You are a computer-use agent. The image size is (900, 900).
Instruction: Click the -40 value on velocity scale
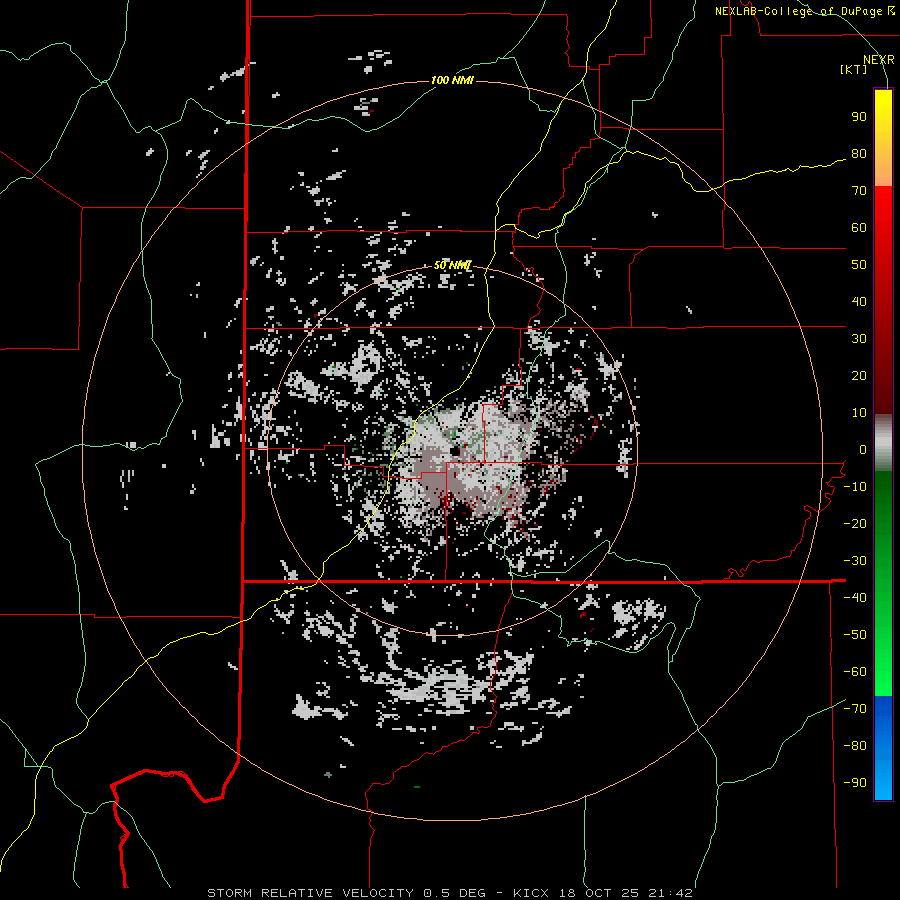855,598
